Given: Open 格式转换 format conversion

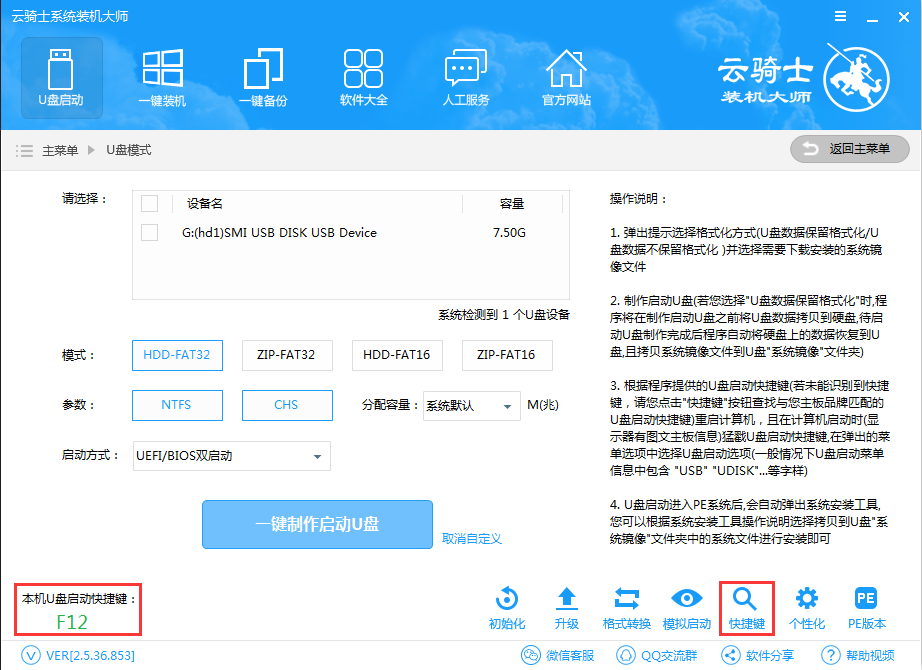Looking at the screenshot, I should click(626, 605).
